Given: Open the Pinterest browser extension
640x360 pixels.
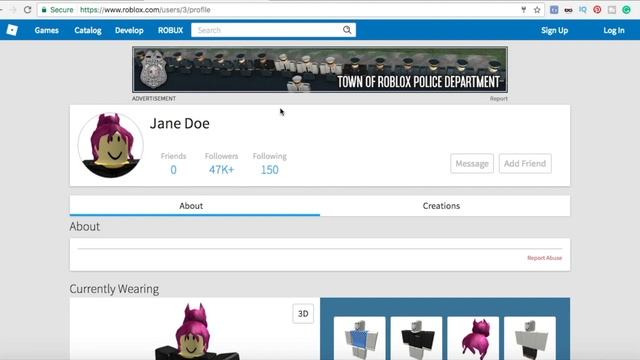Looking at the screenshot, I should click(597, 10).
